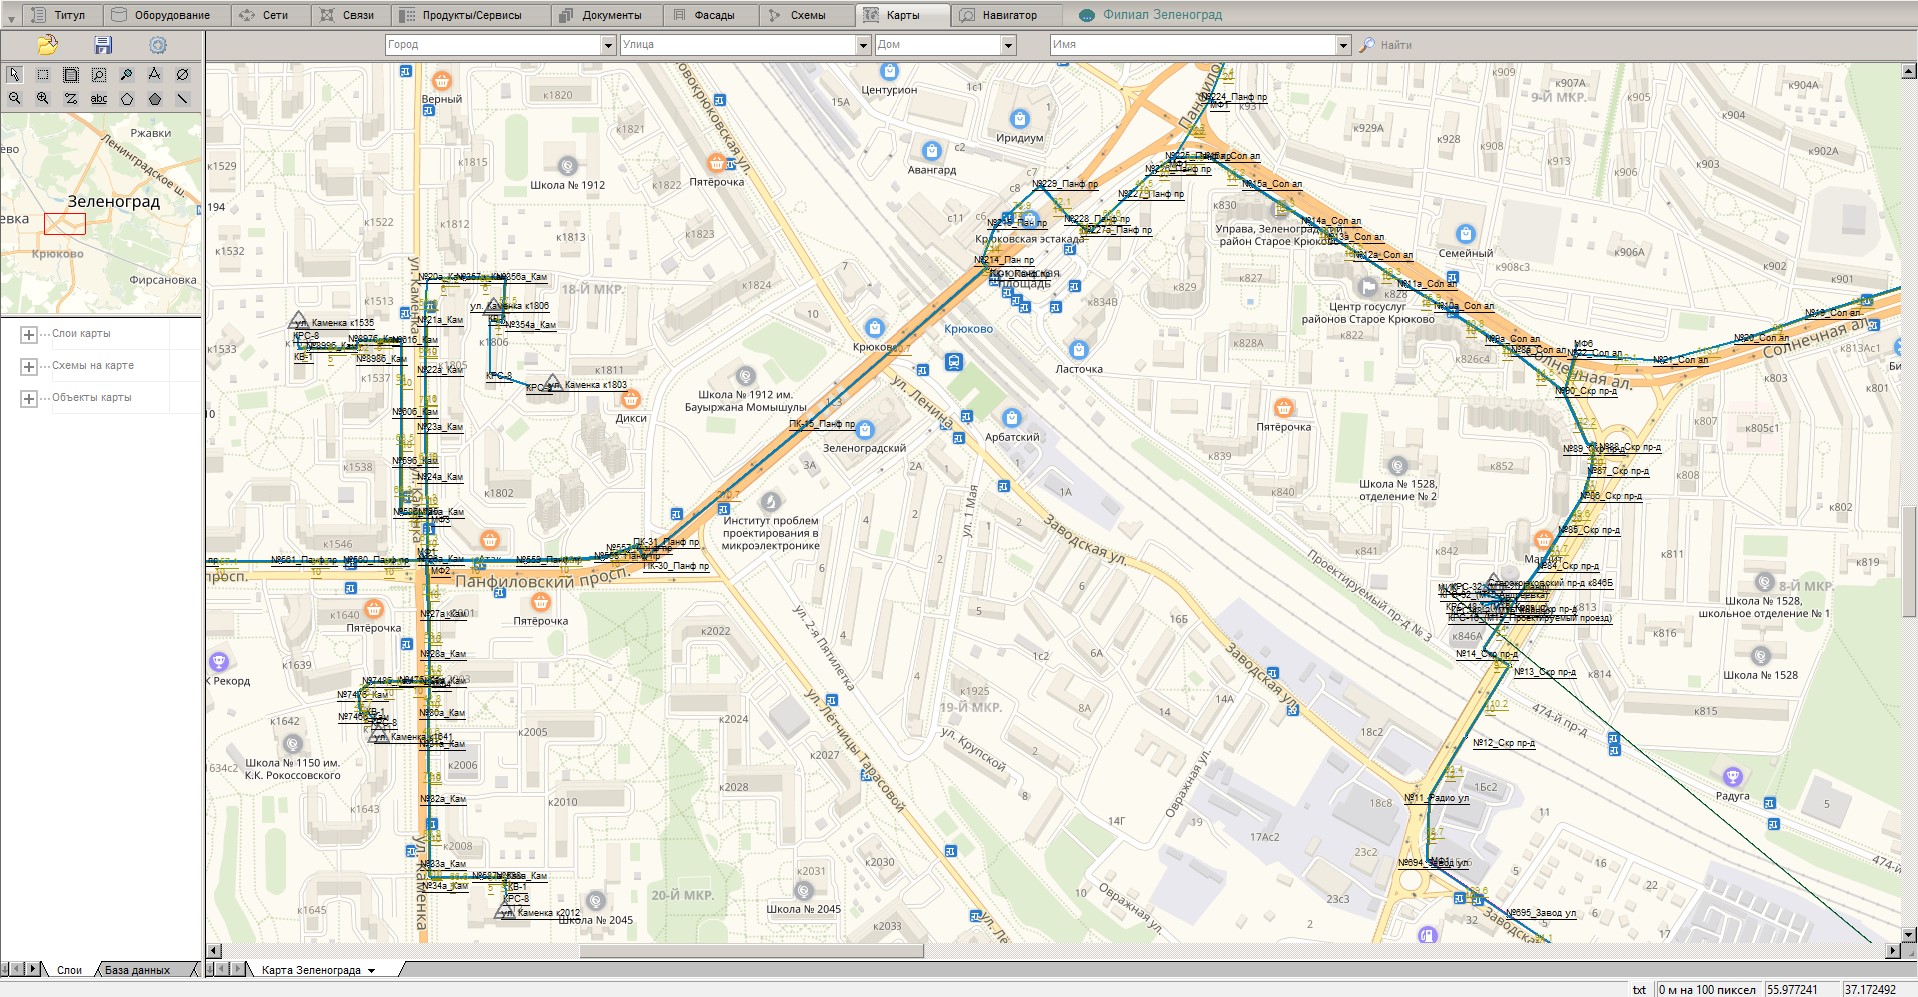The width and height of the screenshot is (1918, 997).
Task: Select the crossed-circle tool
Action: tap(182, 74)
